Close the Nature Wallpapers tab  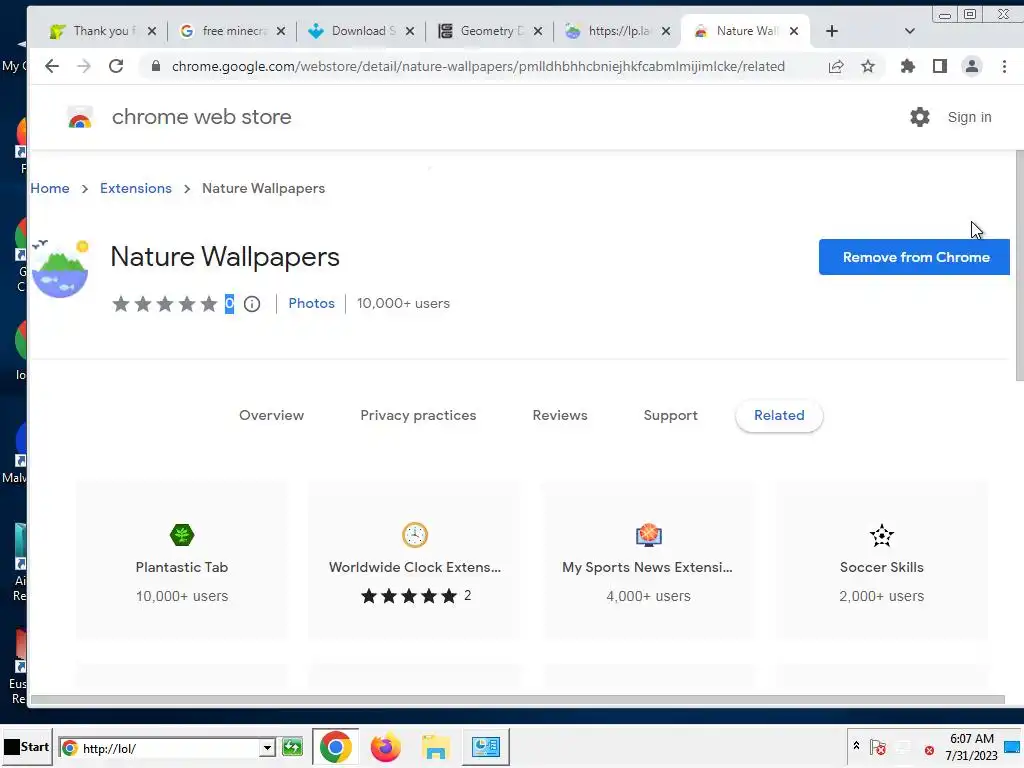[x=794, y=31]
